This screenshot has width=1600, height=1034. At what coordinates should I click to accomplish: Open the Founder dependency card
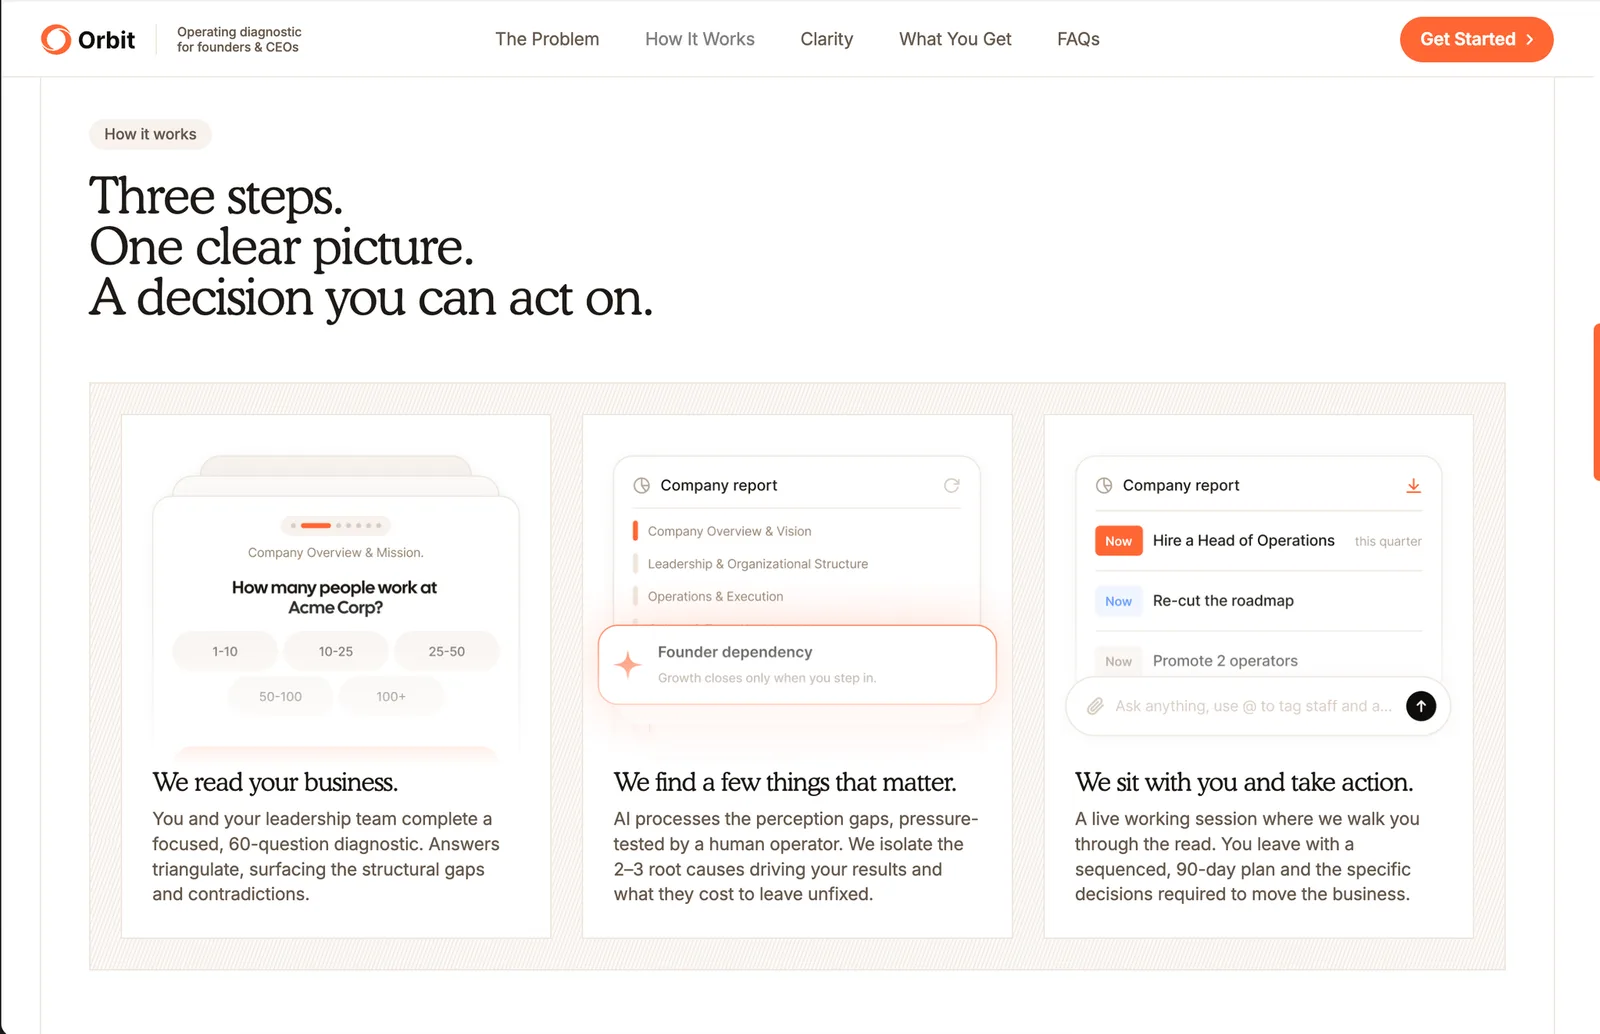pos(797,665)
